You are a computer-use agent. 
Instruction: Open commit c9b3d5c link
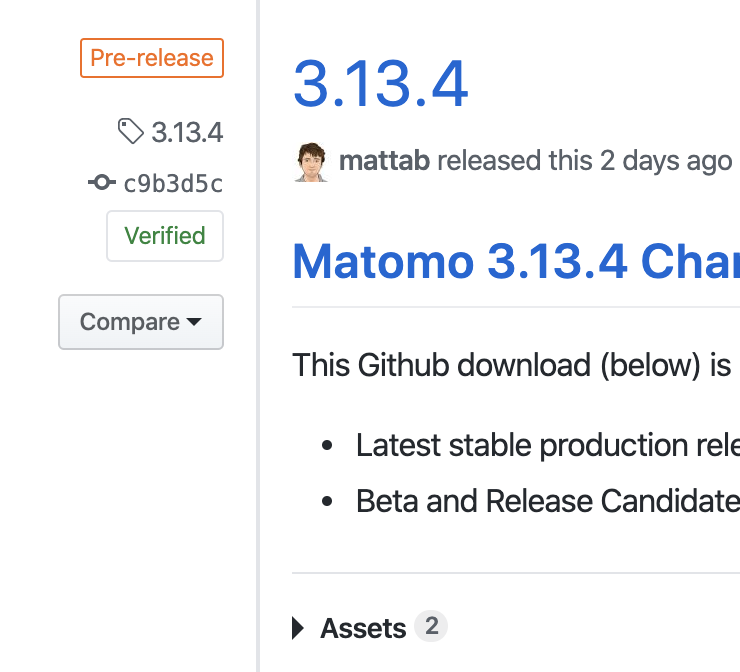173,184
